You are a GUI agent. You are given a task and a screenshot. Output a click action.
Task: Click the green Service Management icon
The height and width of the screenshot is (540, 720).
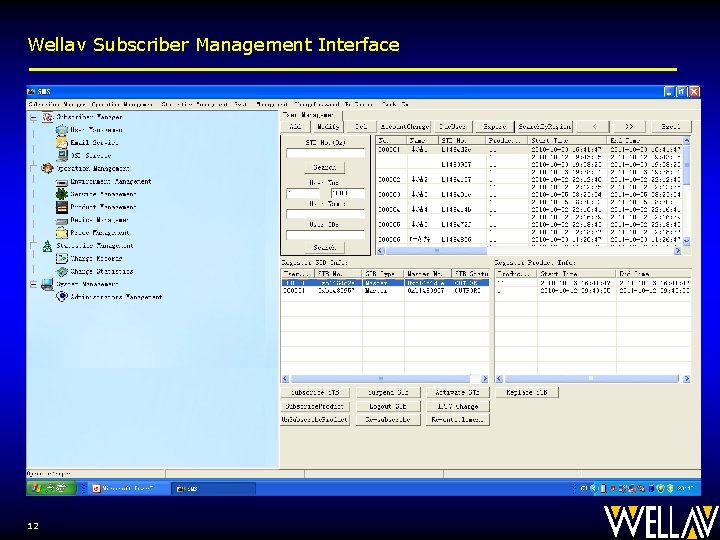pyautogui.click(x=62, y=194)
